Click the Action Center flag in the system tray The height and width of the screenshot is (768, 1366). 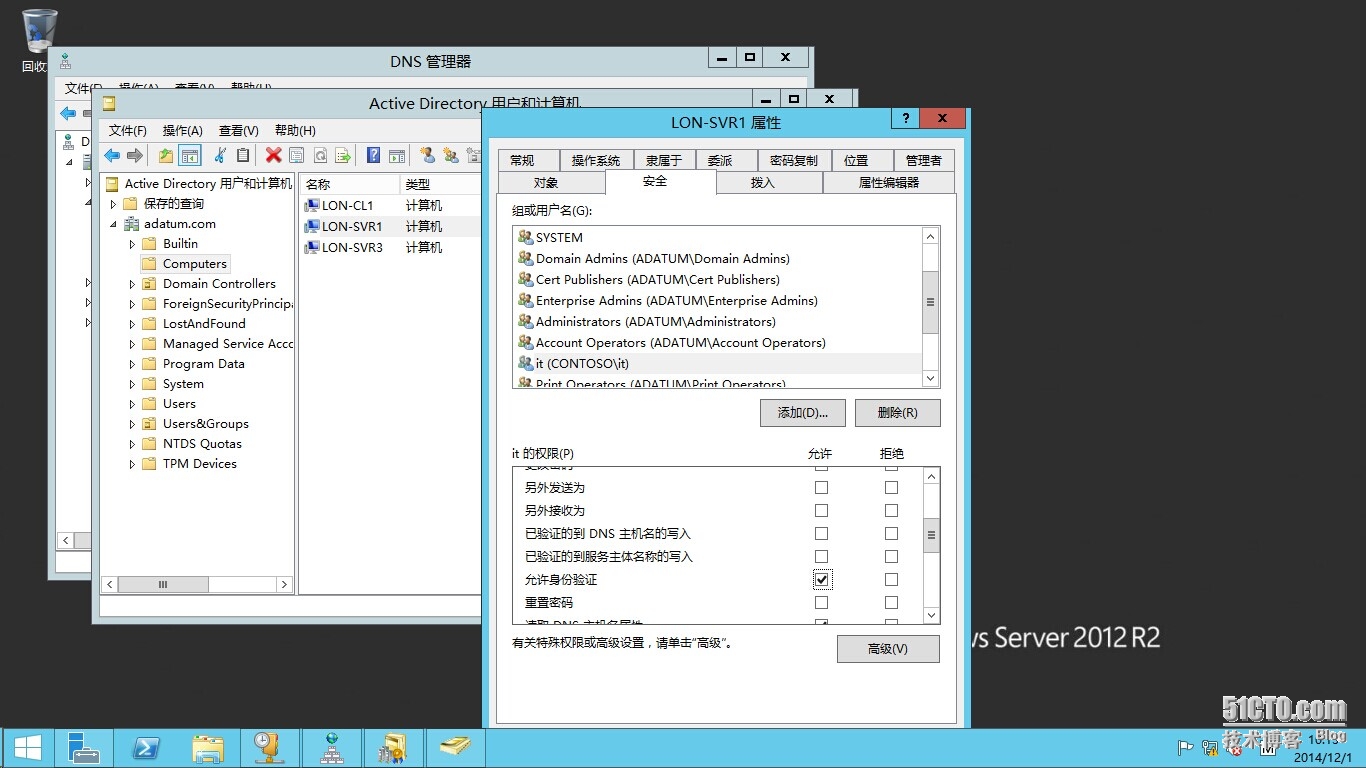(1185, 746)
